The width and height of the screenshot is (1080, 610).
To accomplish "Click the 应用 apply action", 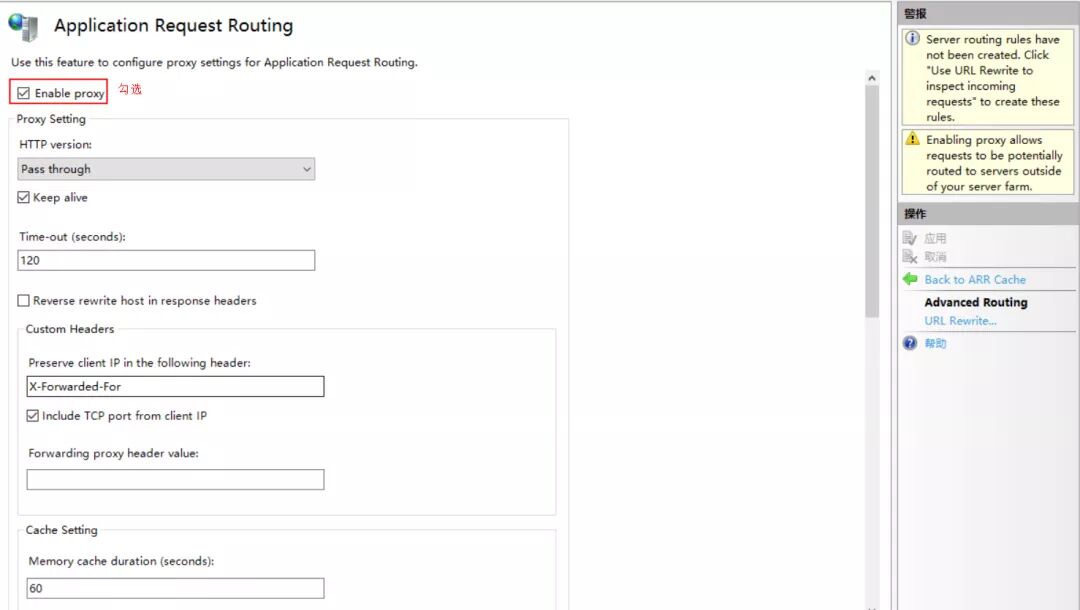I will 935,238.
